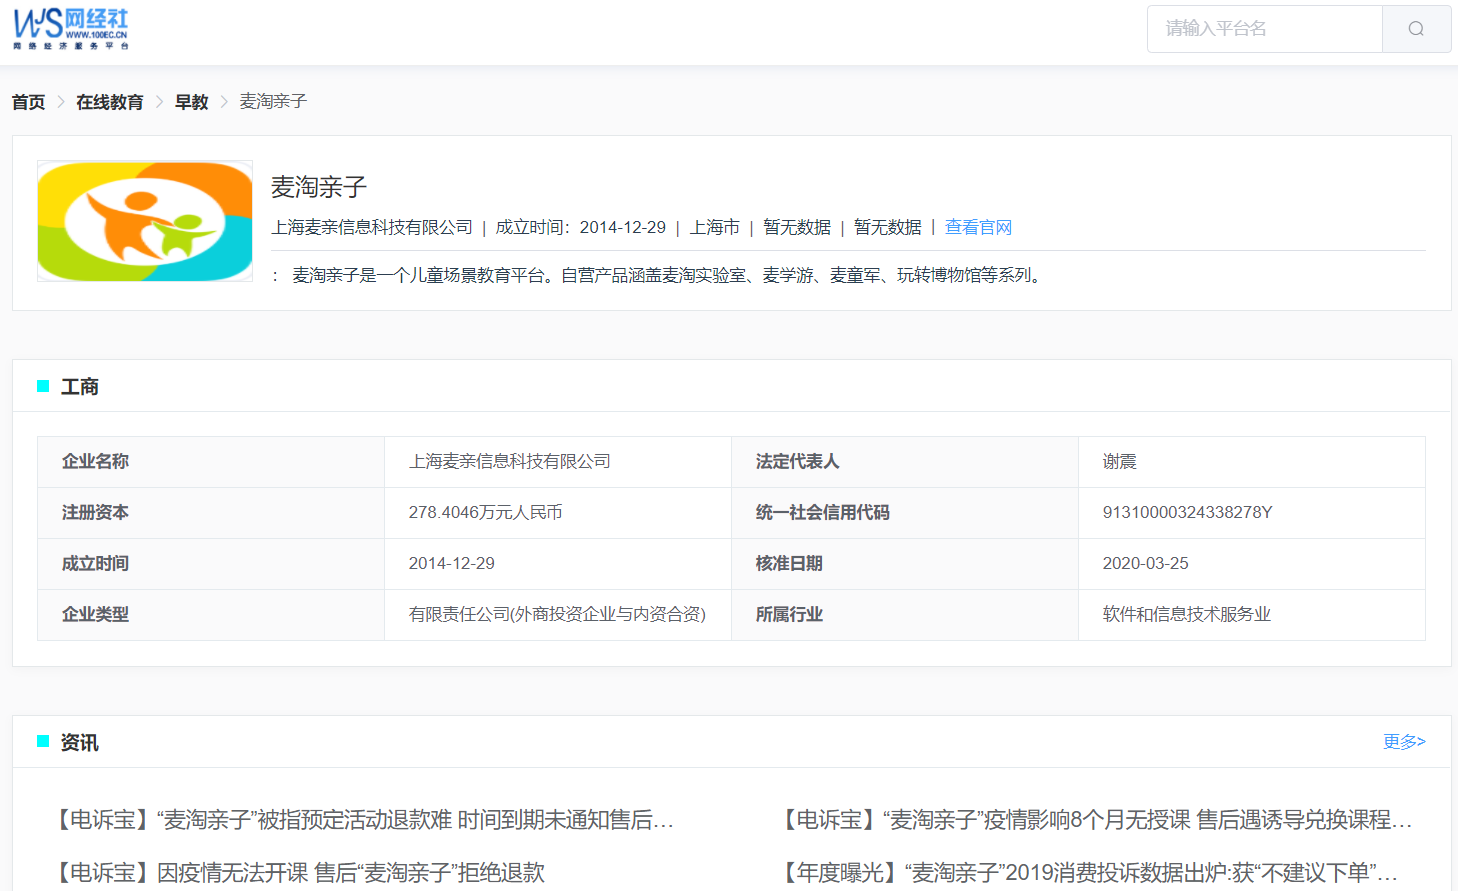Select 麦淘亲子 breadcrumb text

click(273, 102)
